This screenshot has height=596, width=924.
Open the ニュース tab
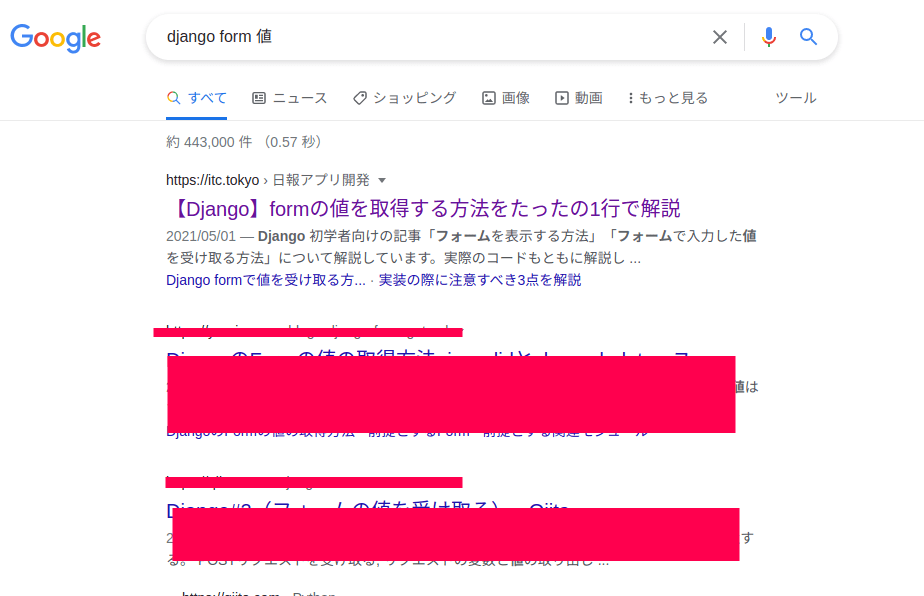289,98
